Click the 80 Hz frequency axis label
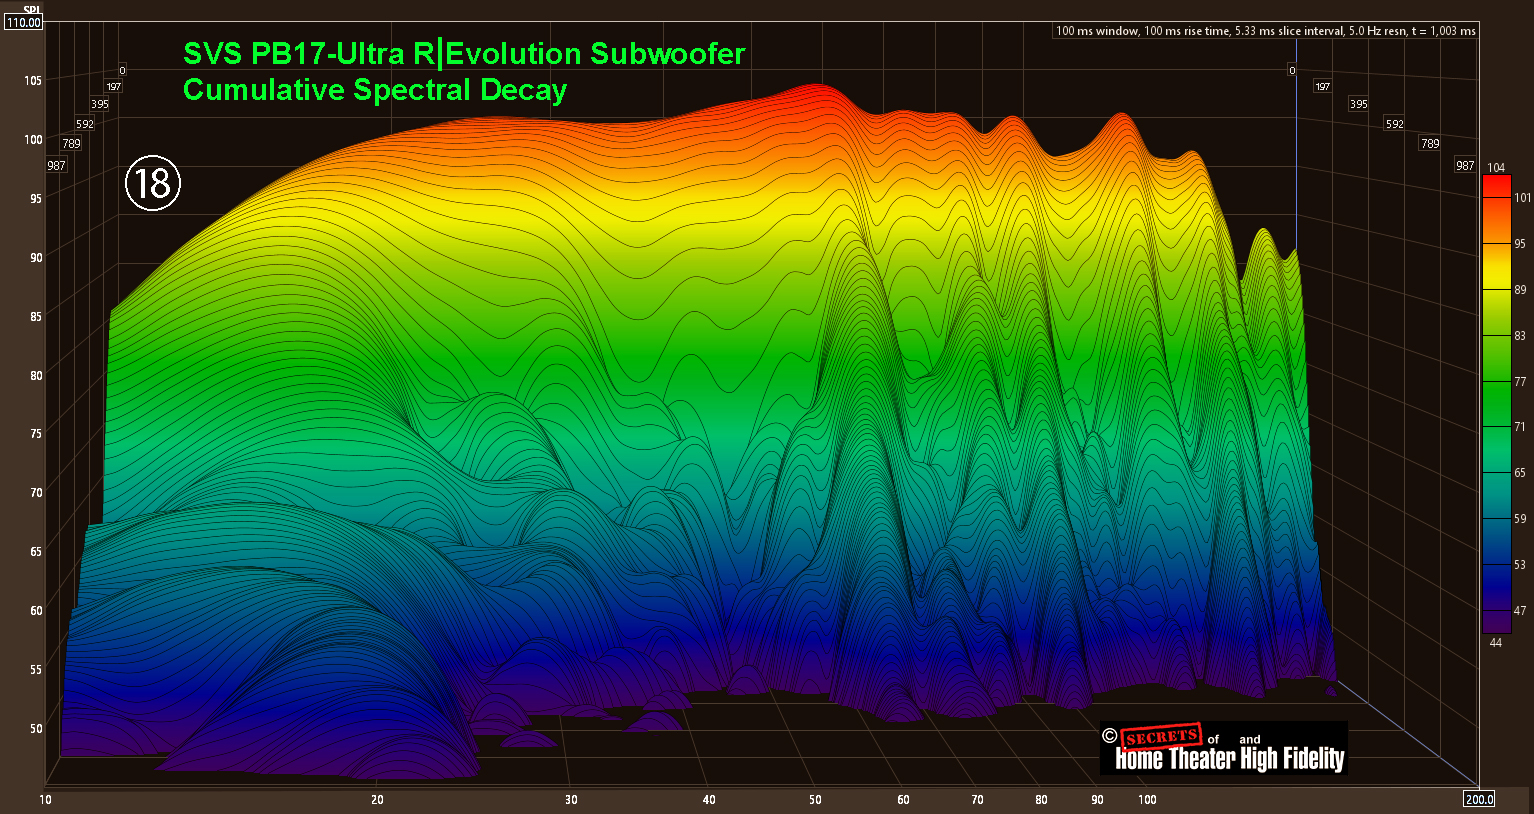 1041,799
